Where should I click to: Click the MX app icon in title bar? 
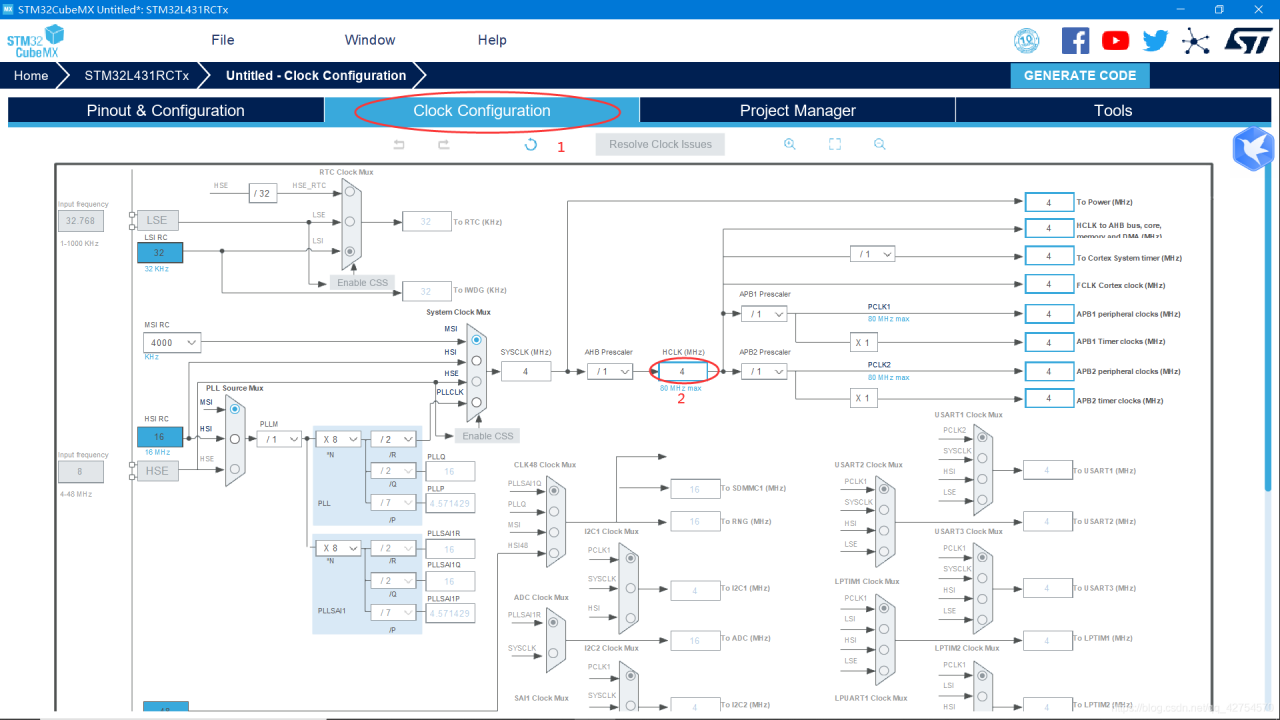click(x=8, y=9)
